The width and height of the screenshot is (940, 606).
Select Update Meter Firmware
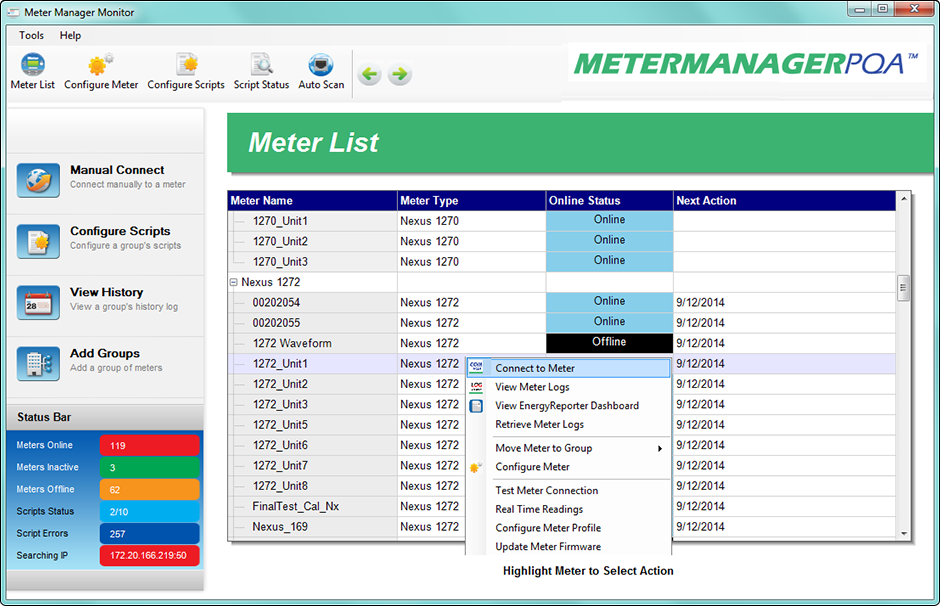click(x=568, y=547)
